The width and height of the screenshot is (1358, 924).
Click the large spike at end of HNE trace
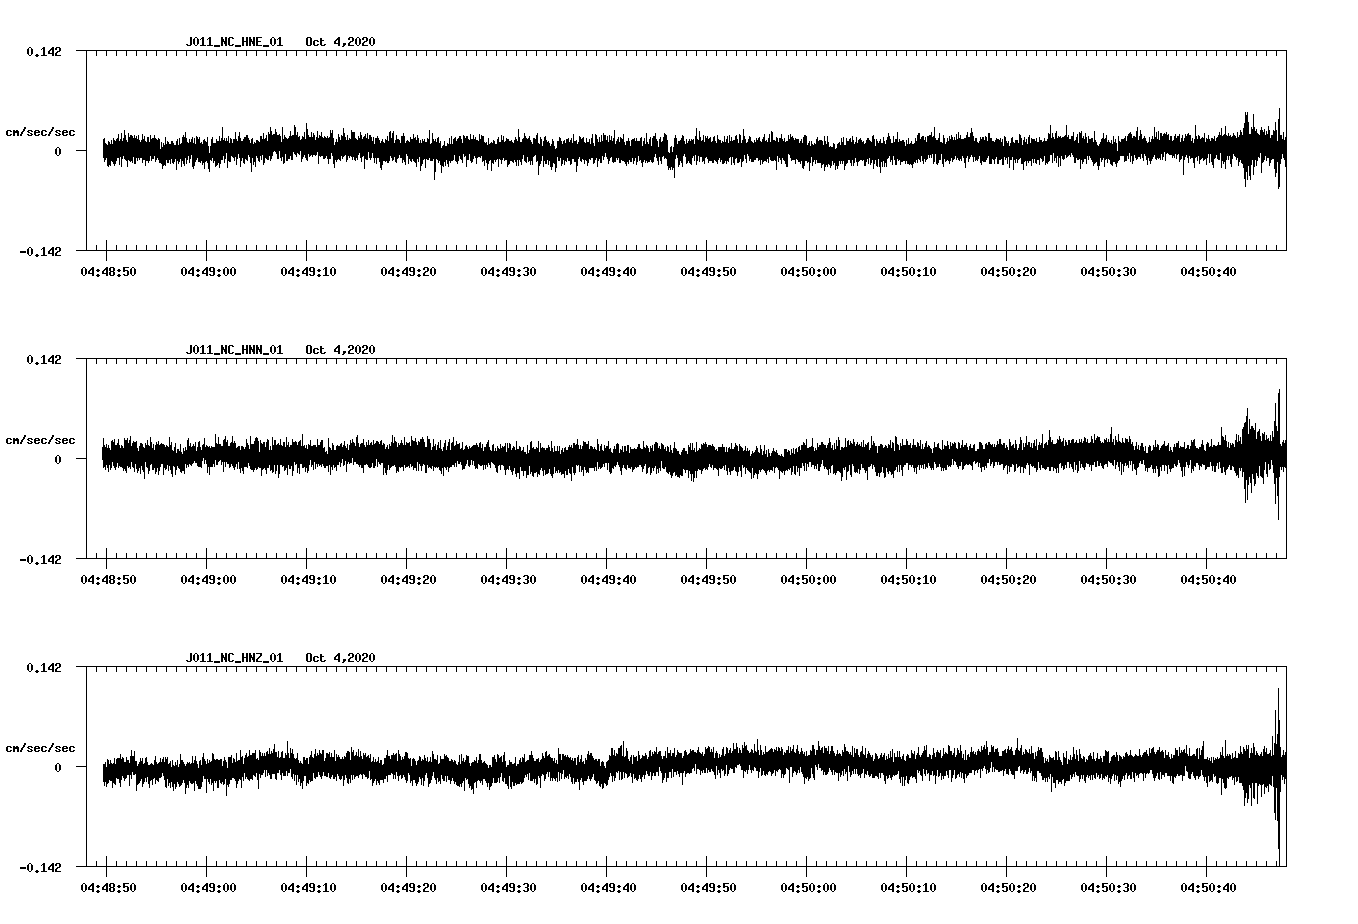tap(1280, 148)
